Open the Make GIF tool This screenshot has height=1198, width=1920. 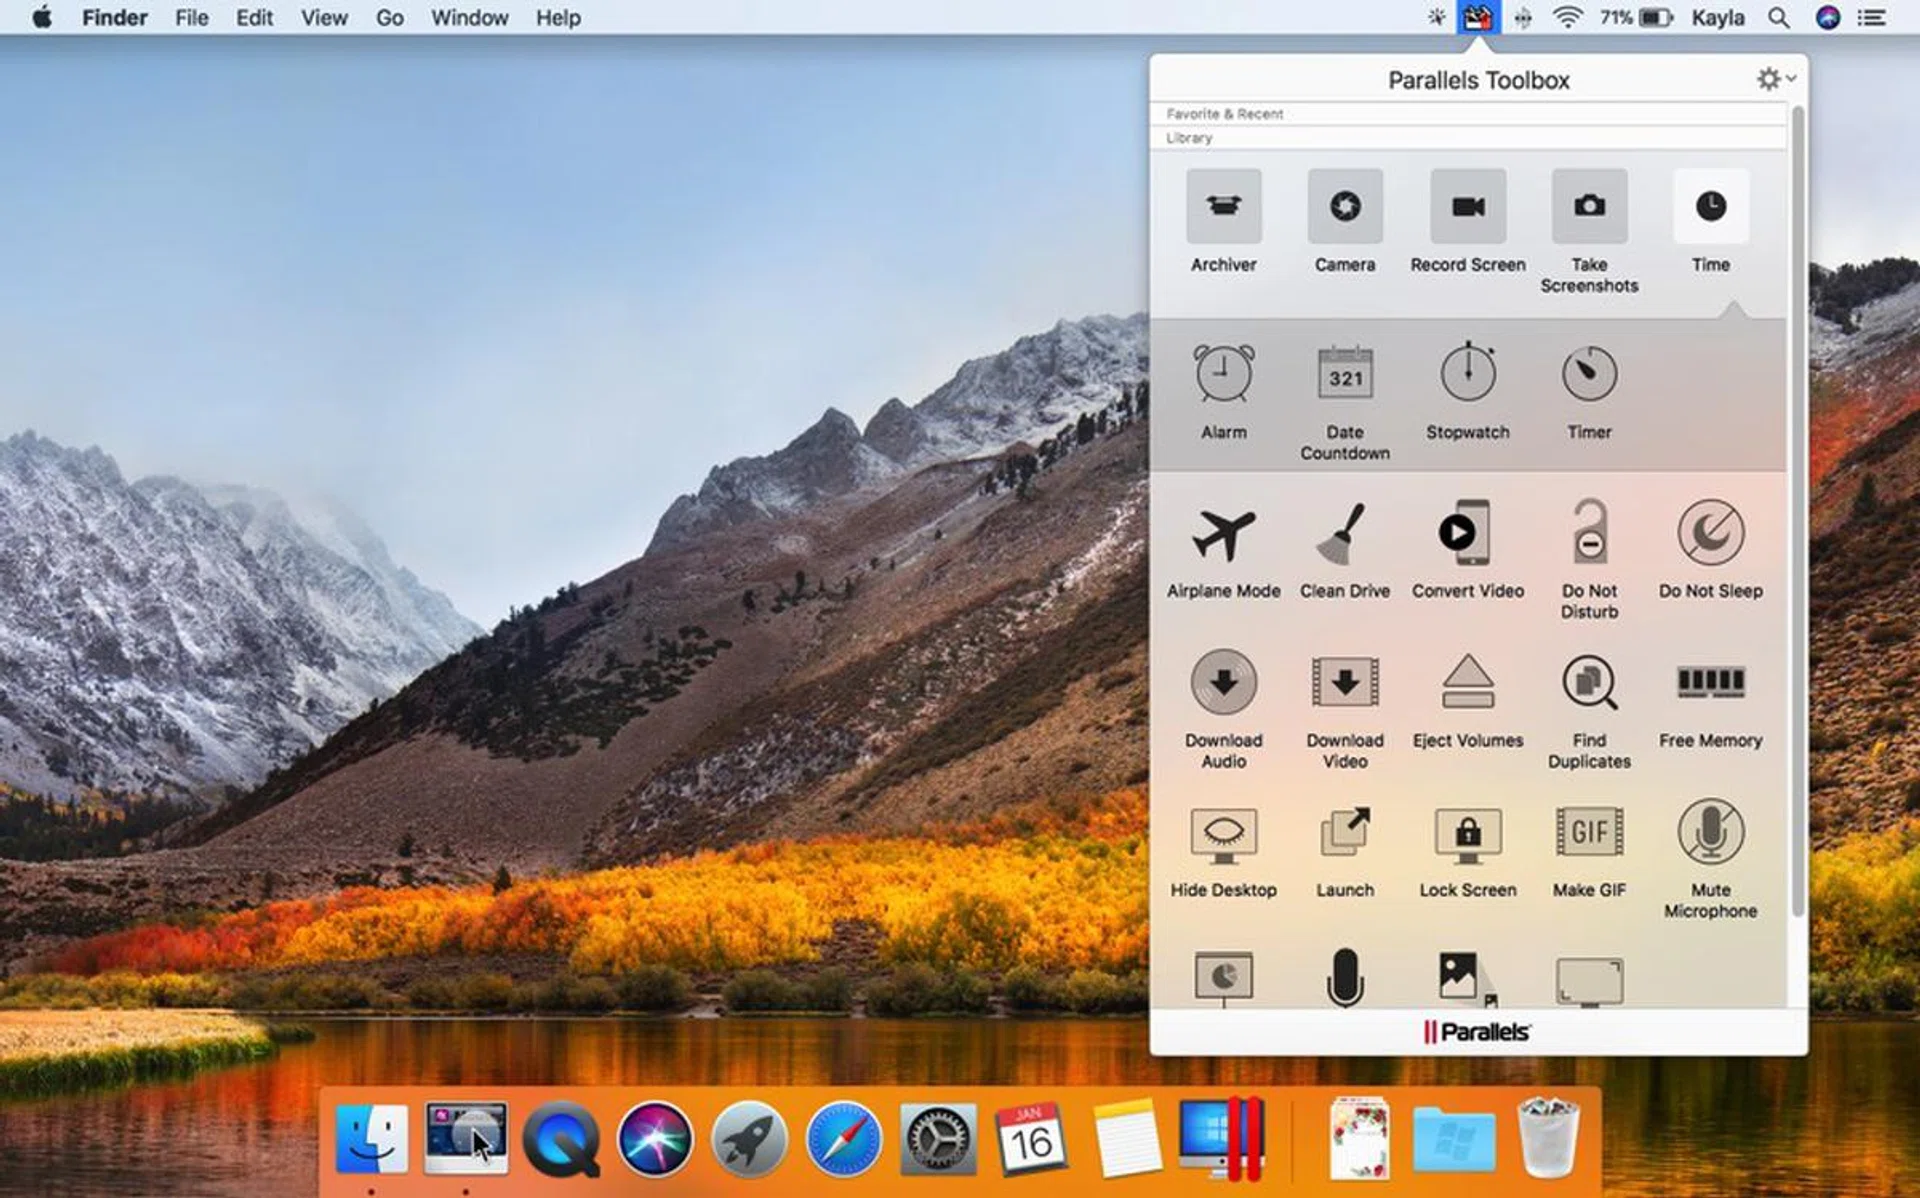coord(1589,833)
